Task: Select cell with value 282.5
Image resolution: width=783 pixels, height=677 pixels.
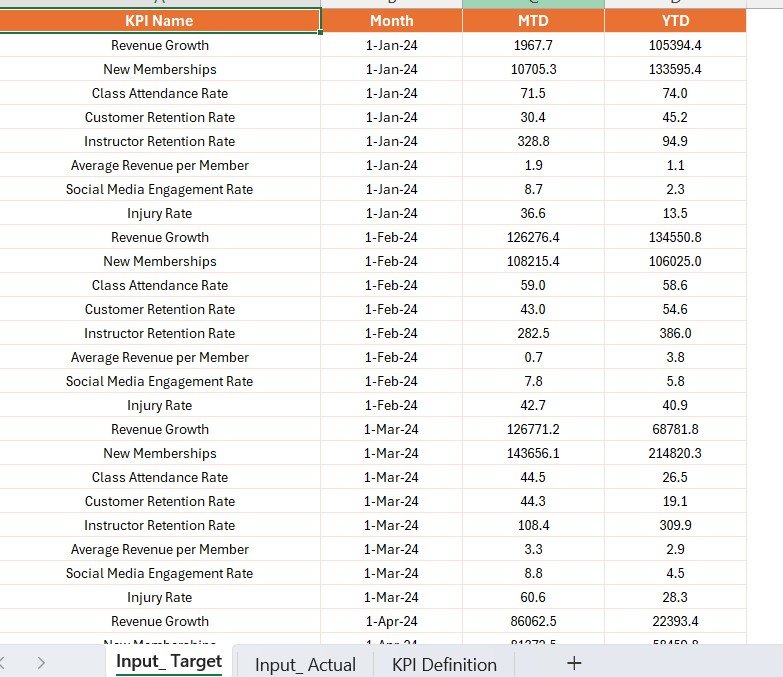Action: 533,333
